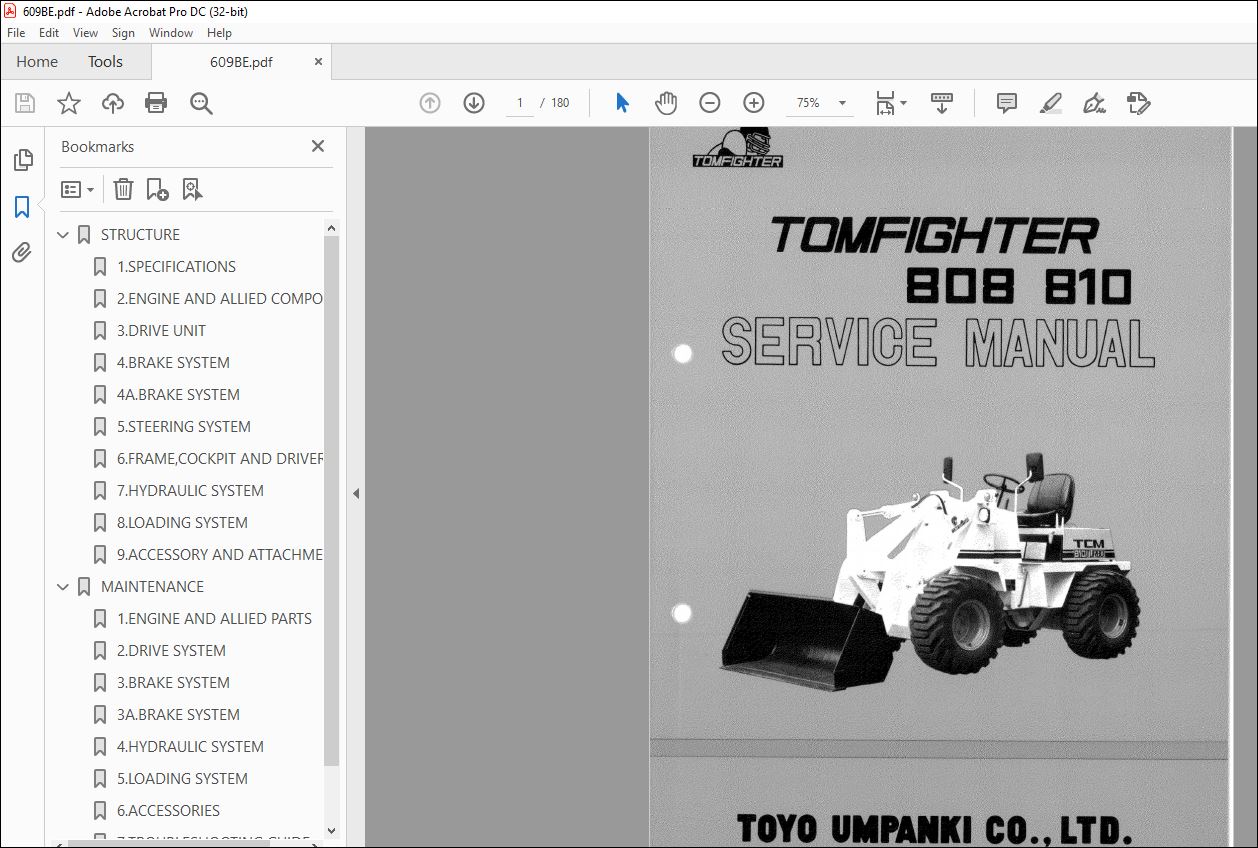Bookmark the document with the star icon
This screenshot has width=1258, height=848.
69,103
